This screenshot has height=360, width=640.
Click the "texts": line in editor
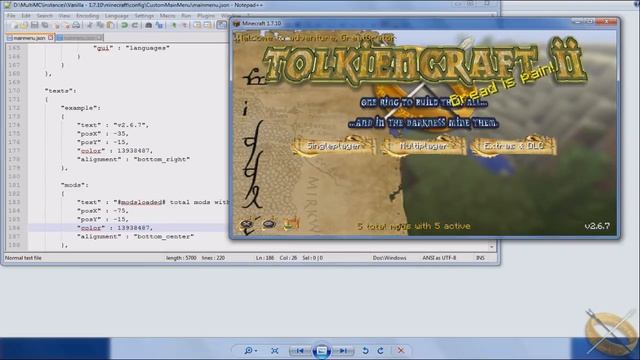click(x=60, y=91)
